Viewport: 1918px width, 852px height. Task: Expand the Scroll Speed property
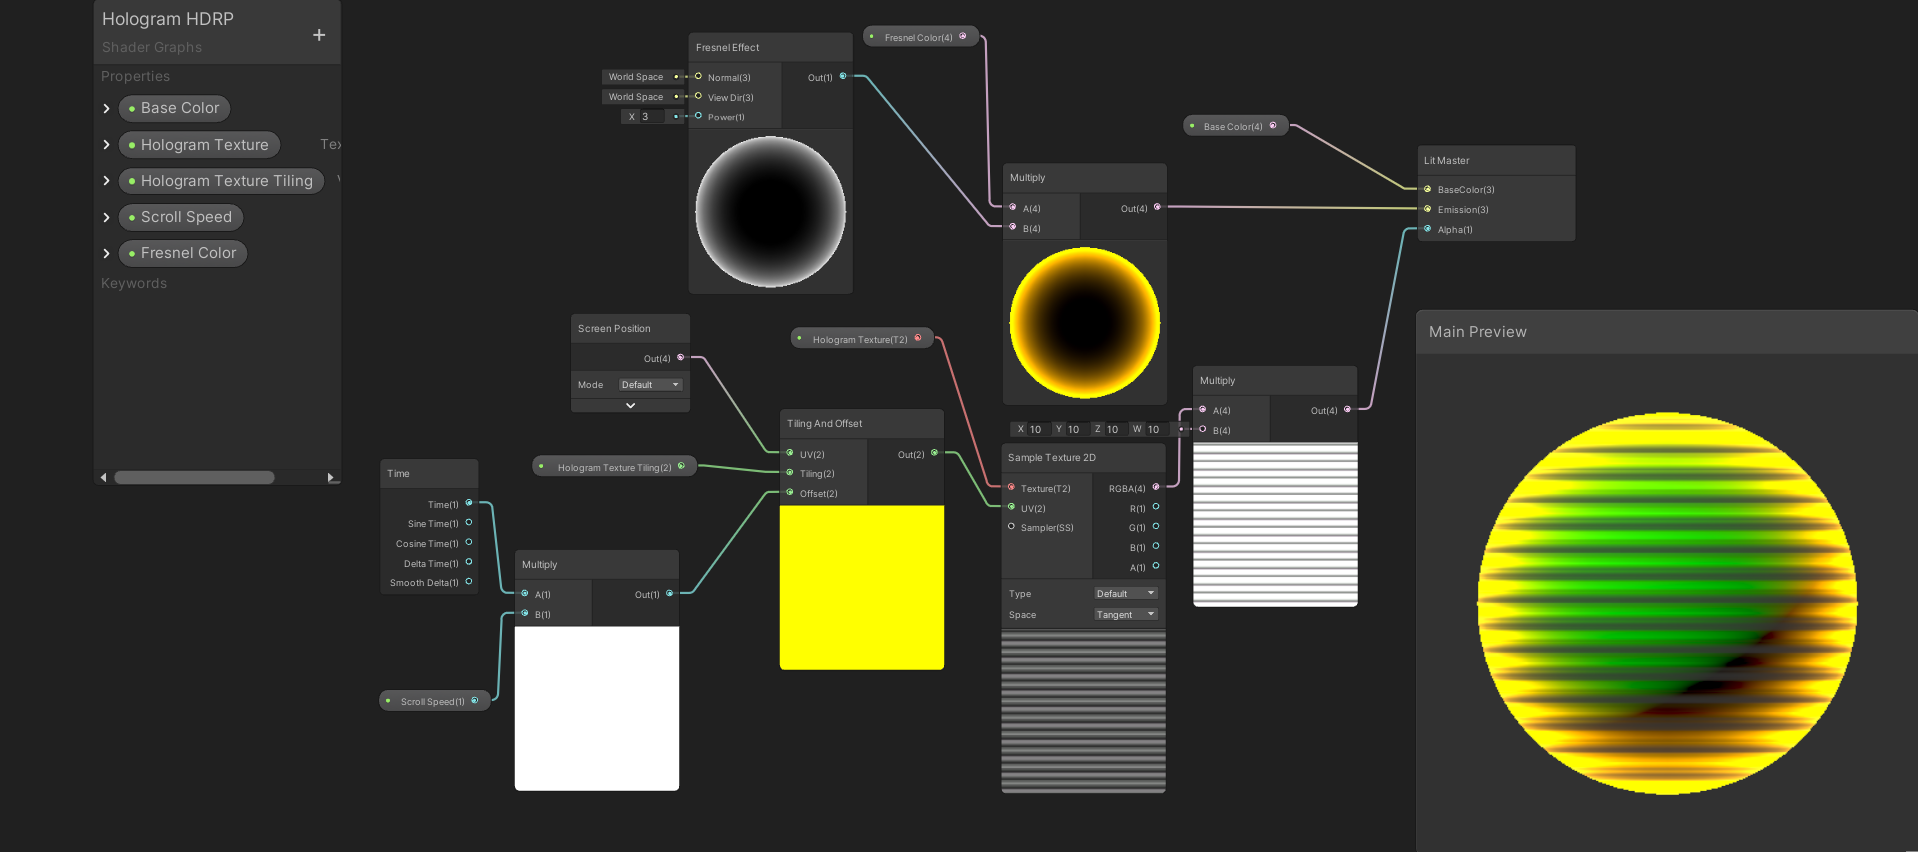pyautogui.click(x=107, y=217)
